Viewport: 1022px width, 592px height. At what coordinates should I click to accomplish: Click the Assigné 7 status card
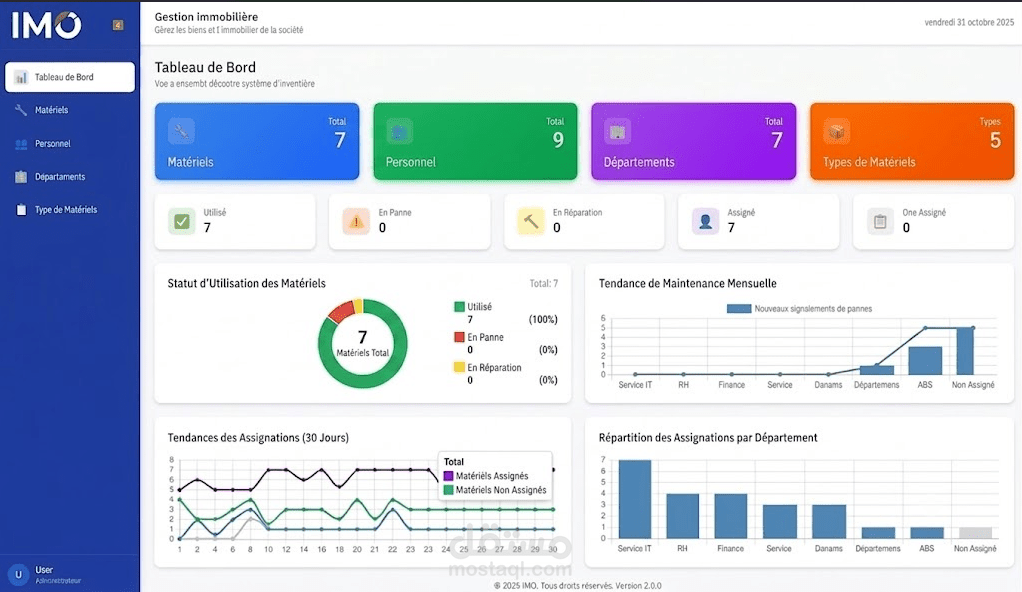pyautogui.click(x=759, y=222)
